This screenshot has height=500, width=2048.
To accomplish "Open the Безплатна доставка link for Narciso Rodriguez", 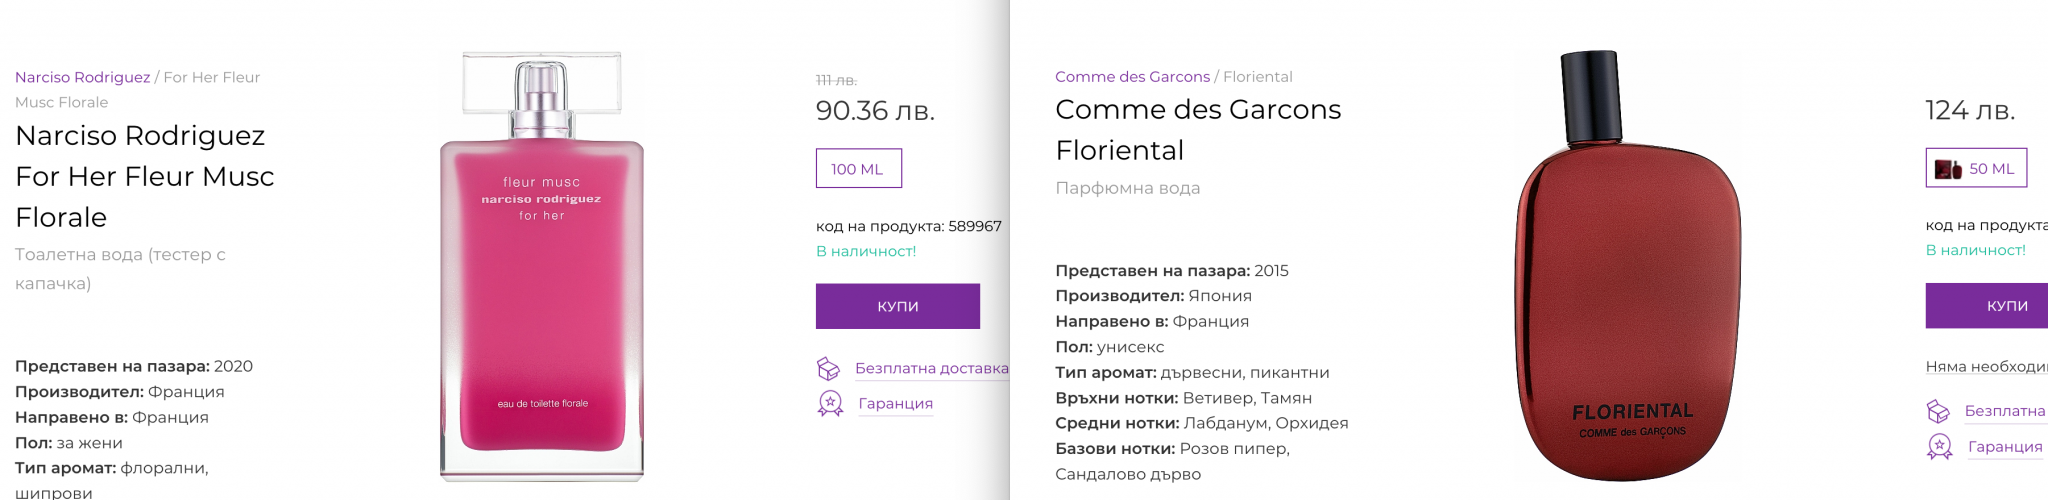I will click(x=931, y=369).
